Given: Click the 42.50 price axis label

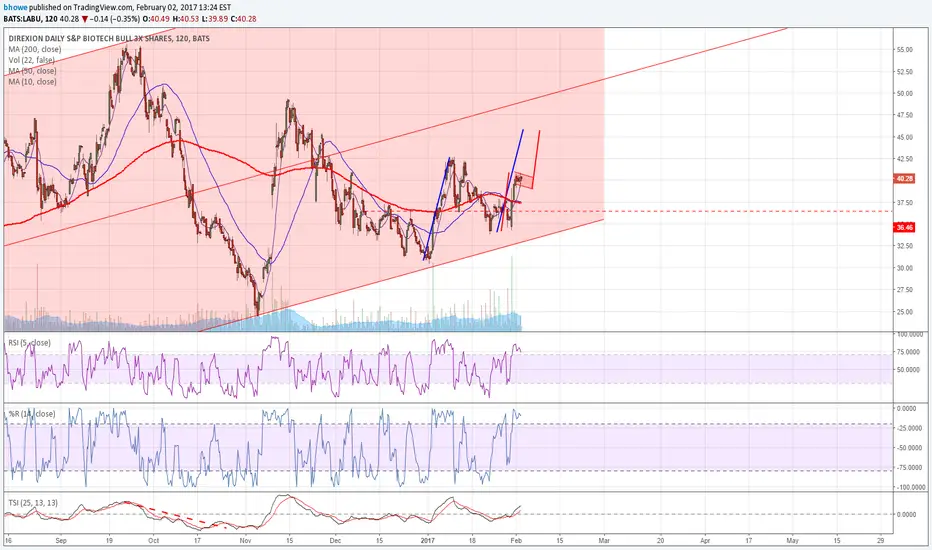Looking at the screenshot, I should (x=905, y=159).
